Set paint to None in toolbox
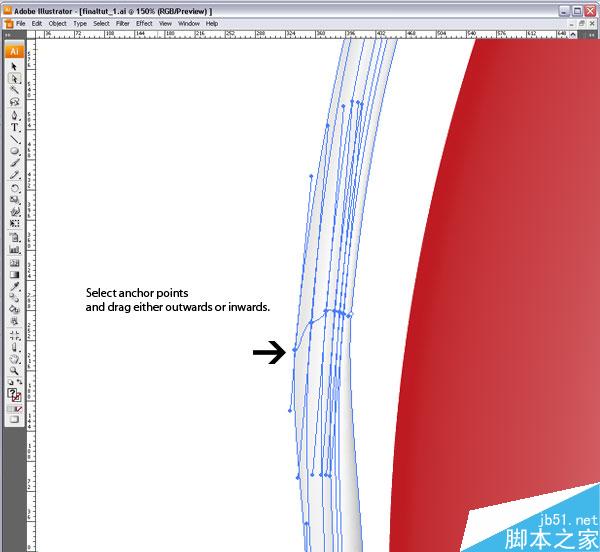Screen dimensions: 600x552 [x=19, y=409]
